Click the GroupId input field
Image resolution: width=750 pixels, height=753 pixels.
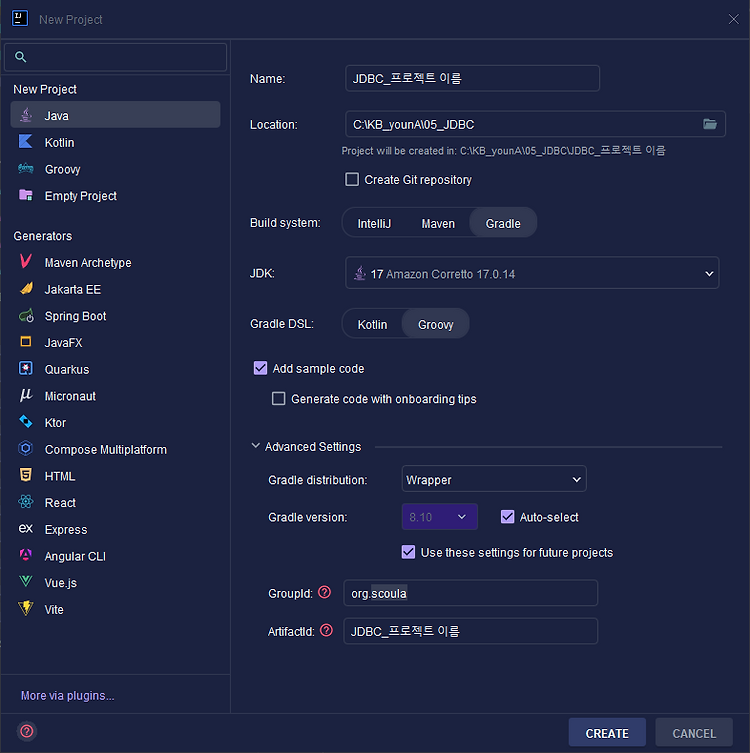(471, 593)
